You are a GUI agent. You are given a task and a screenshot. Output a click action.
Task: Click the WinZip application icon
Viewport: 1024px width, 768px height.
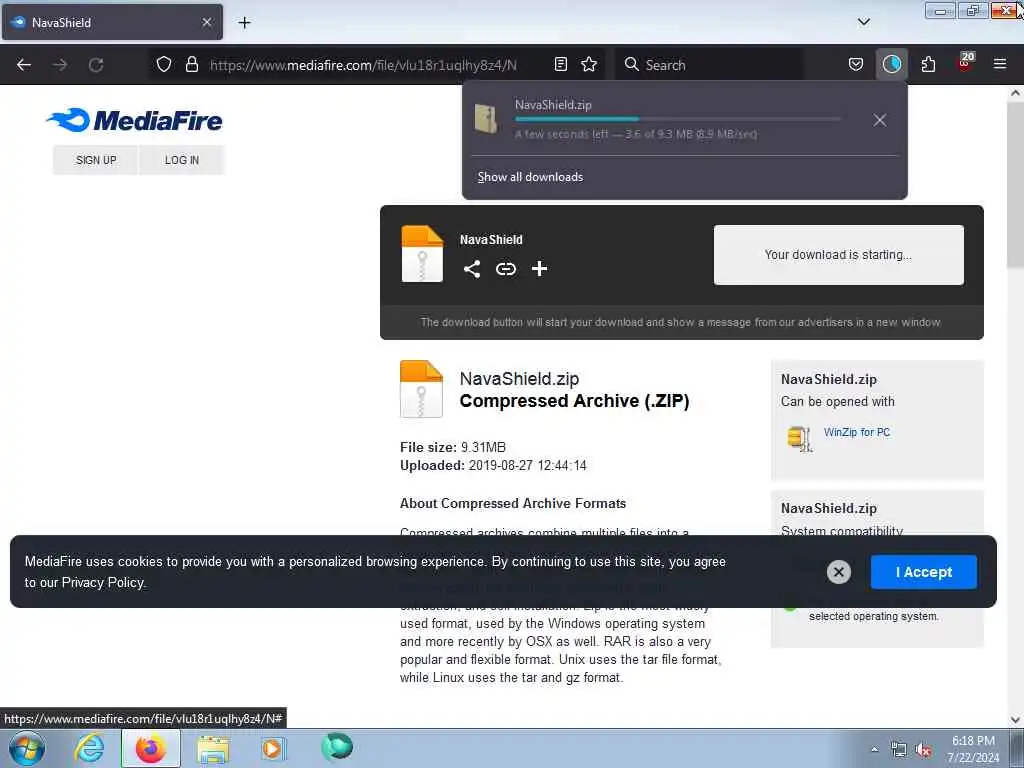tap(799, 439)
